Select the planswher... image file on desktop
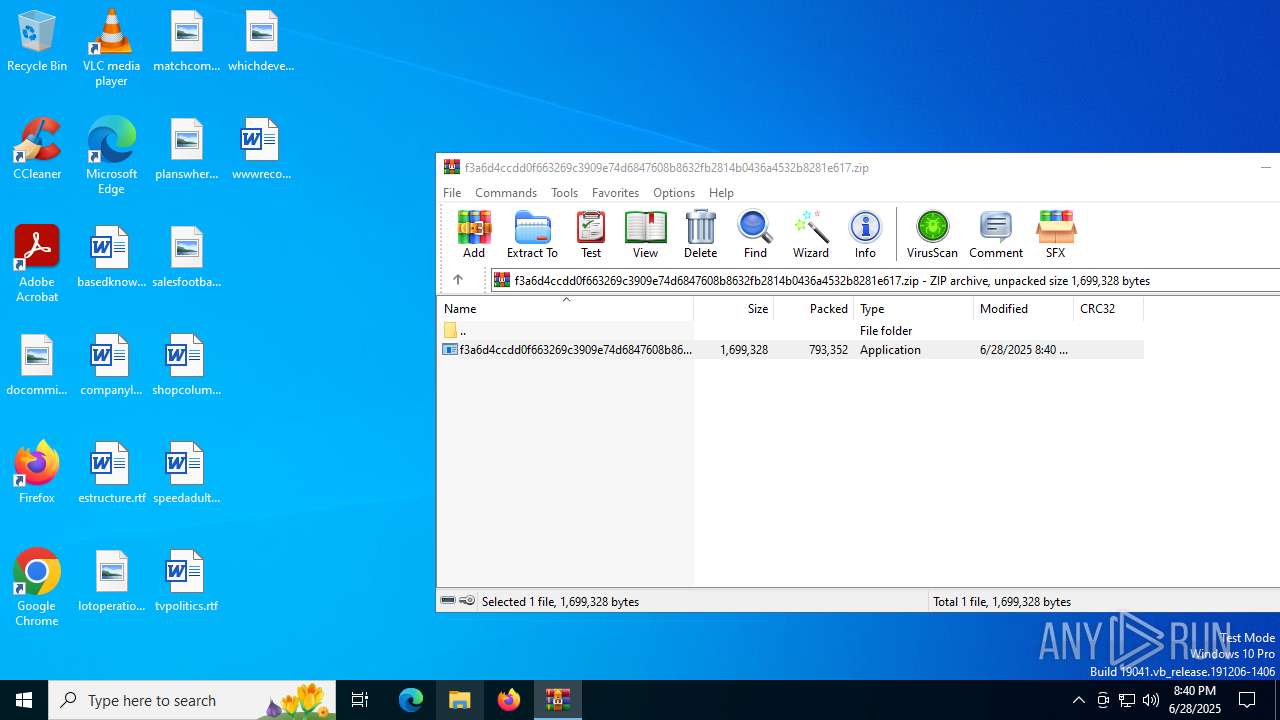This screenshot has width=1280, height=720. [x=186, y=149]
